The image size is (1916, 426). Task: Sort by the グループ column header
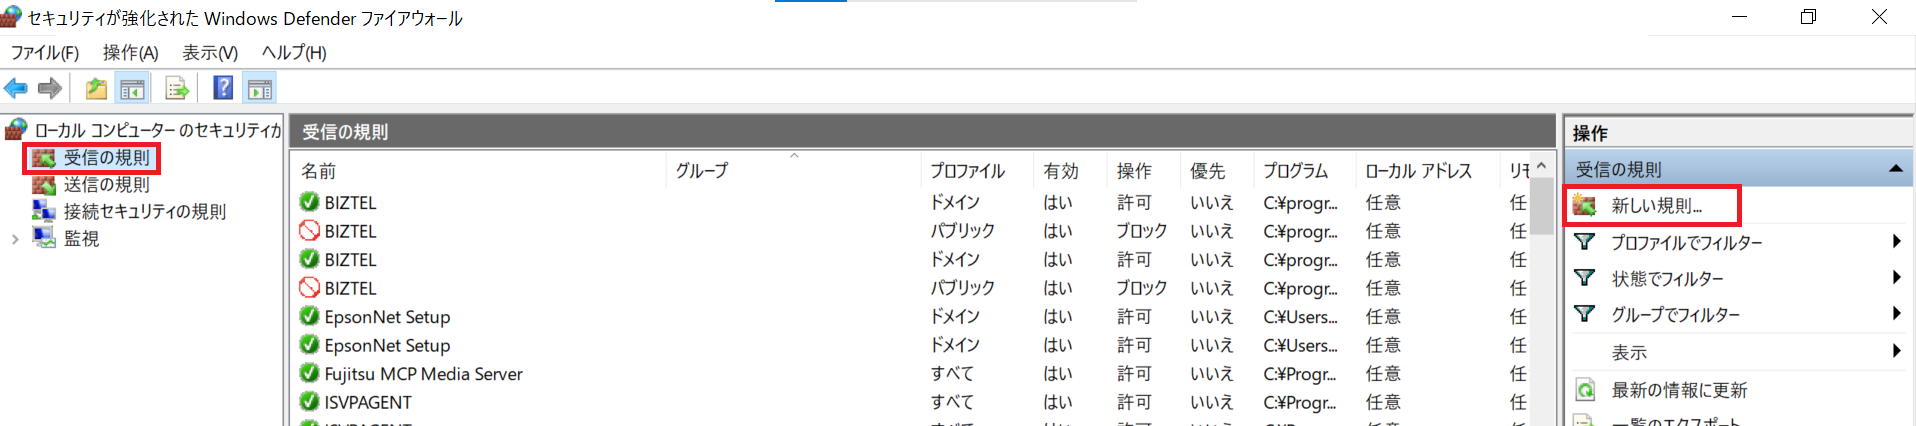click(794, 171)
